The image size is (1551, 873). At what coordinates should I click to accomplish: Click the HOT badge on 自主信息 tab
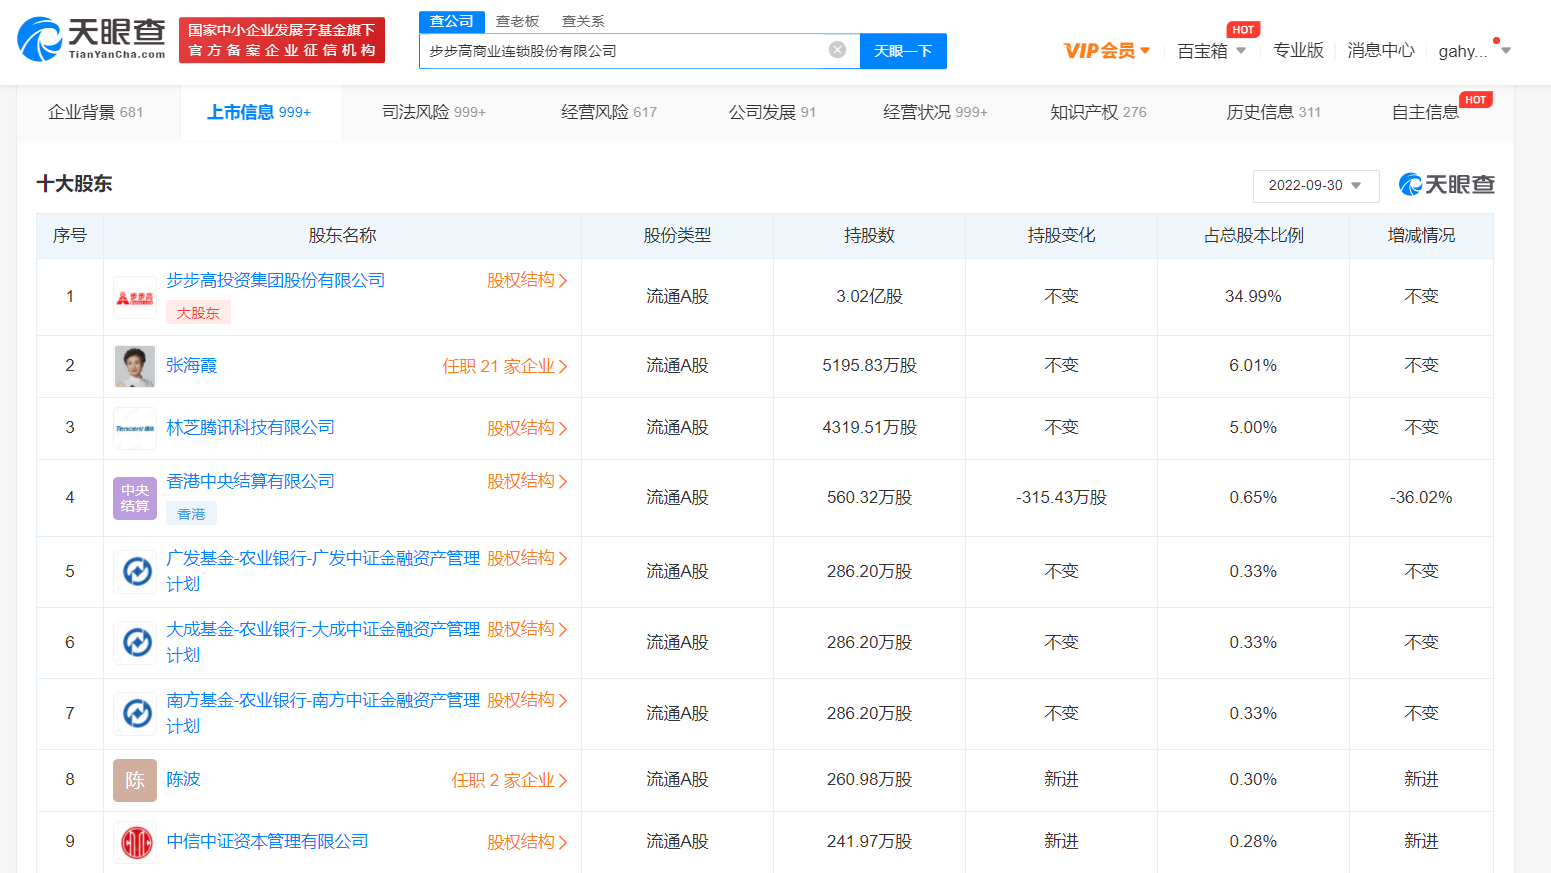pyautogui.click(x=1475, y=100)
